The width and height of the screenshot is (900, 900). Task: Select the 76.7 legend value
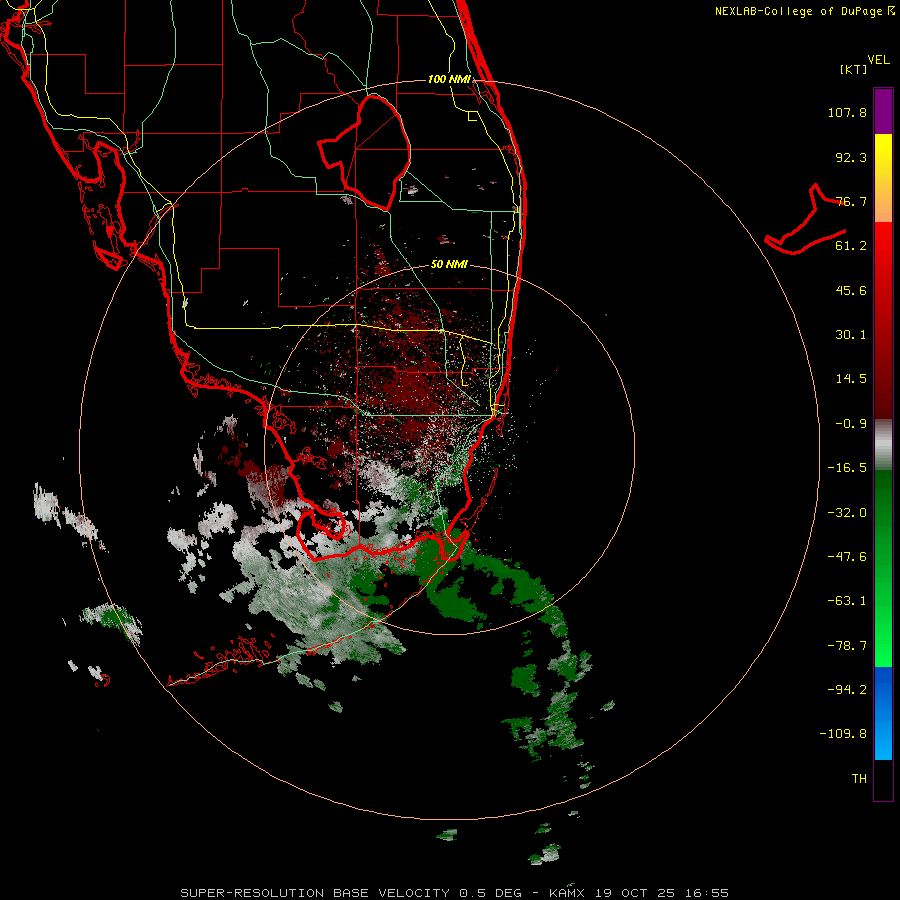coord(851,201)
